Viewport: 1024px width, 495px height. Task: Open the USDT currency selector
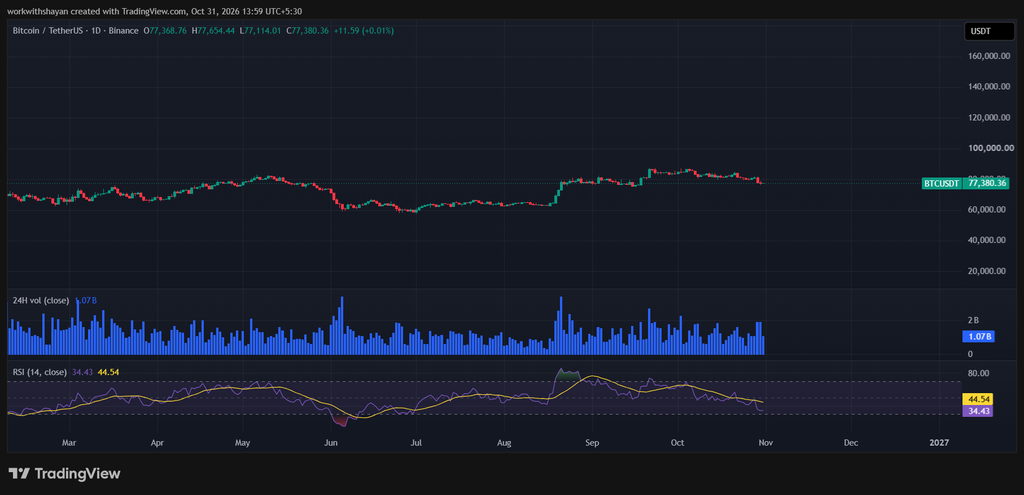click(x=987, y=31)
